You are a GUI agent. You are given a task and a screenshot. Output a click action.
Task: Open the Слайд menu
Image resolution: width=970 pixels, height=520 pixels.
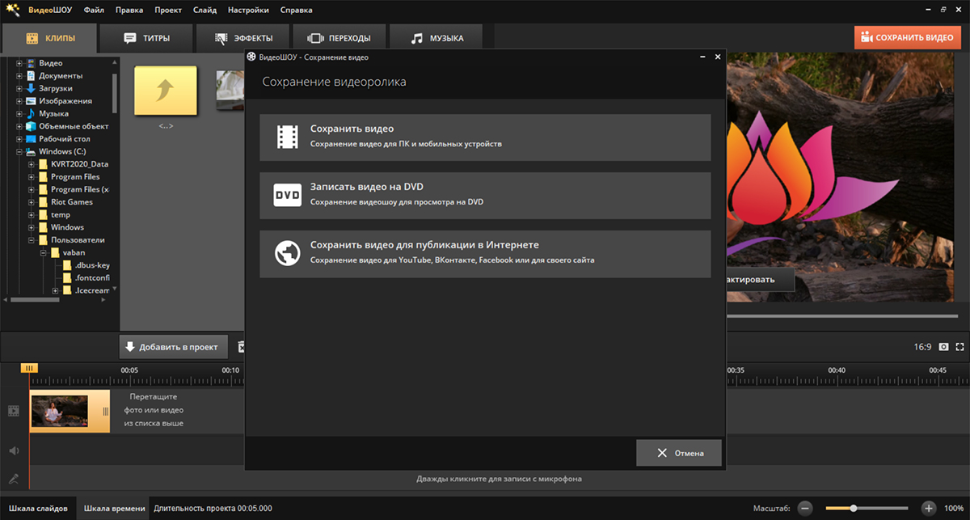tap(205, 10)
